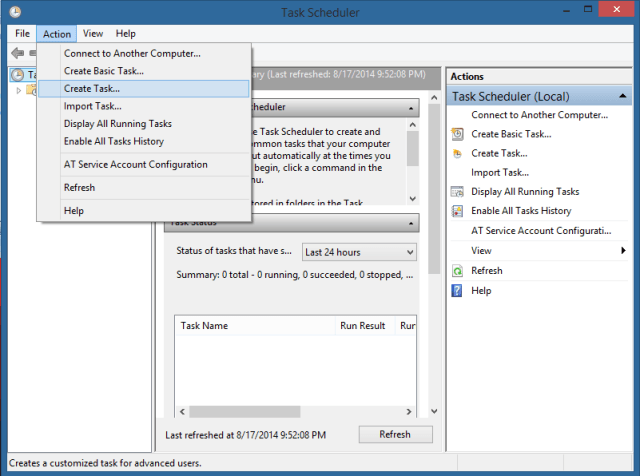Choose Display All Running Tasks in Action menu

144,124
